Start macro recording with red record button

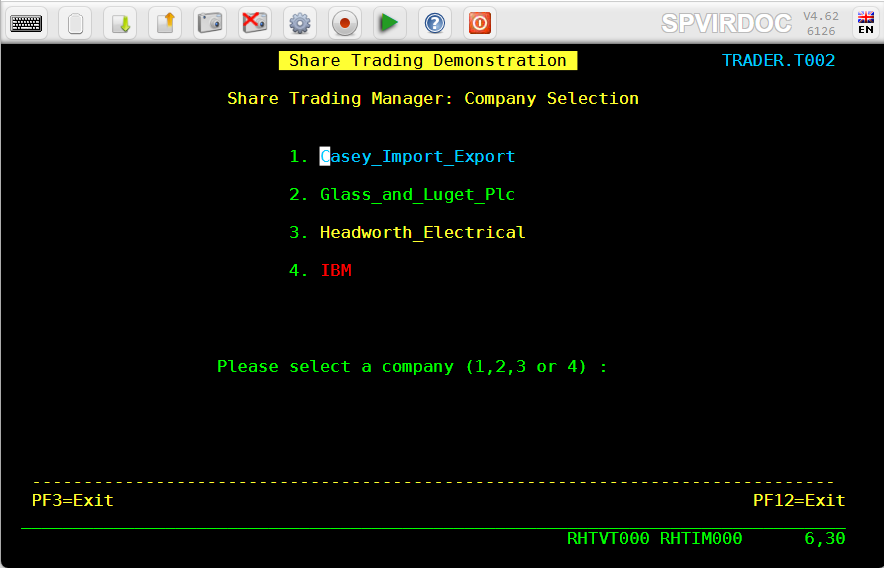click(x=344, y=23)
